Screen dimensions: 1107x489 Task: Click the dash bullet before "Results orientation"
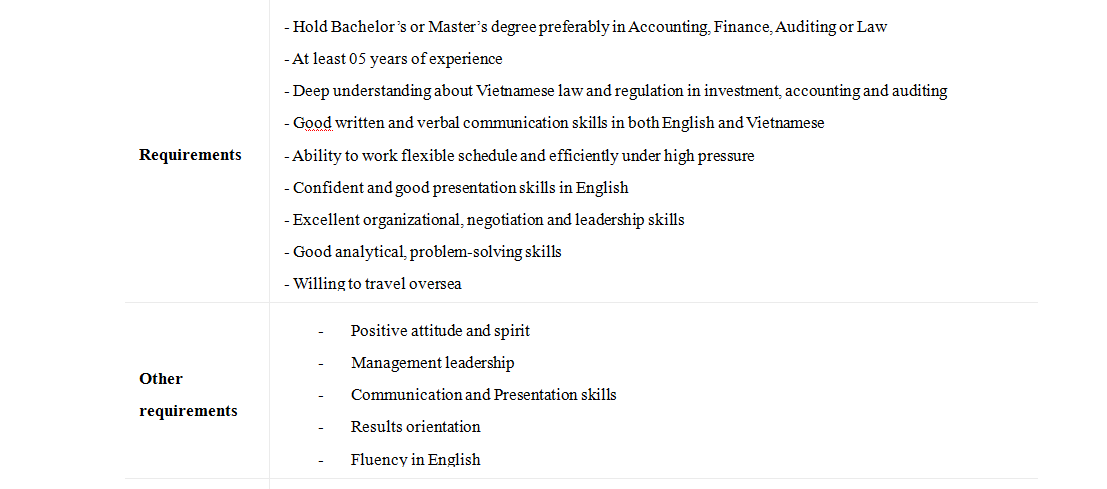click(x=321, y=427)
